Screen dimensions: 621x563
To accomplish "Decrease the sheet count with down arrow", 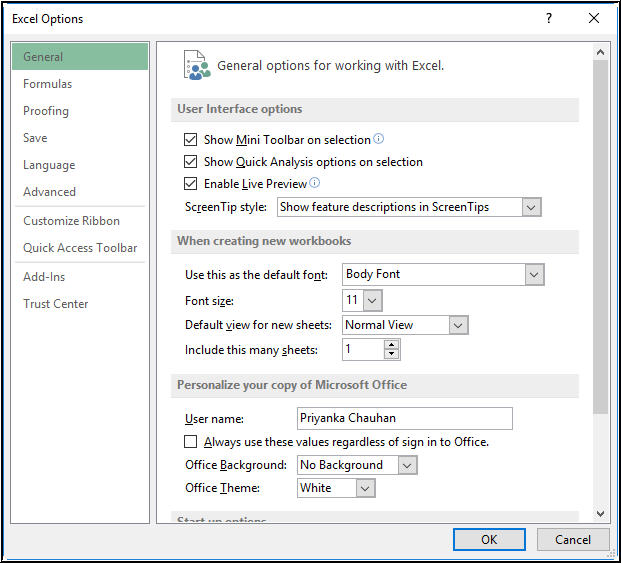I will point(391,354).
